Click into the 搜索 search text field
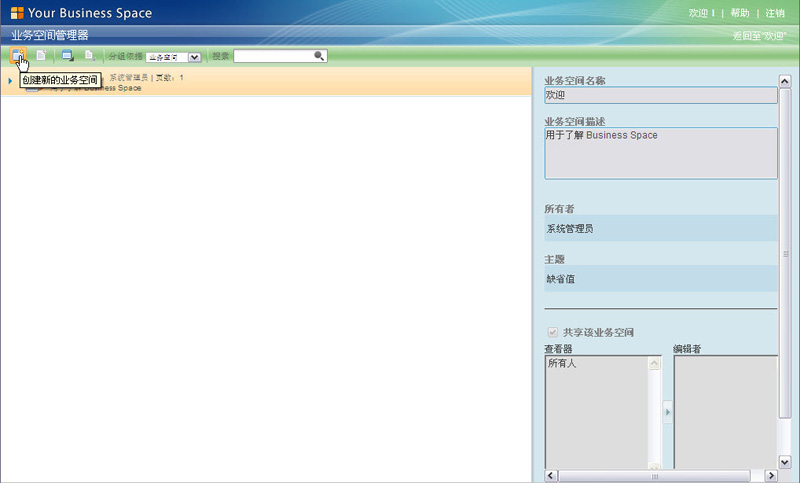 coord(273,56)
